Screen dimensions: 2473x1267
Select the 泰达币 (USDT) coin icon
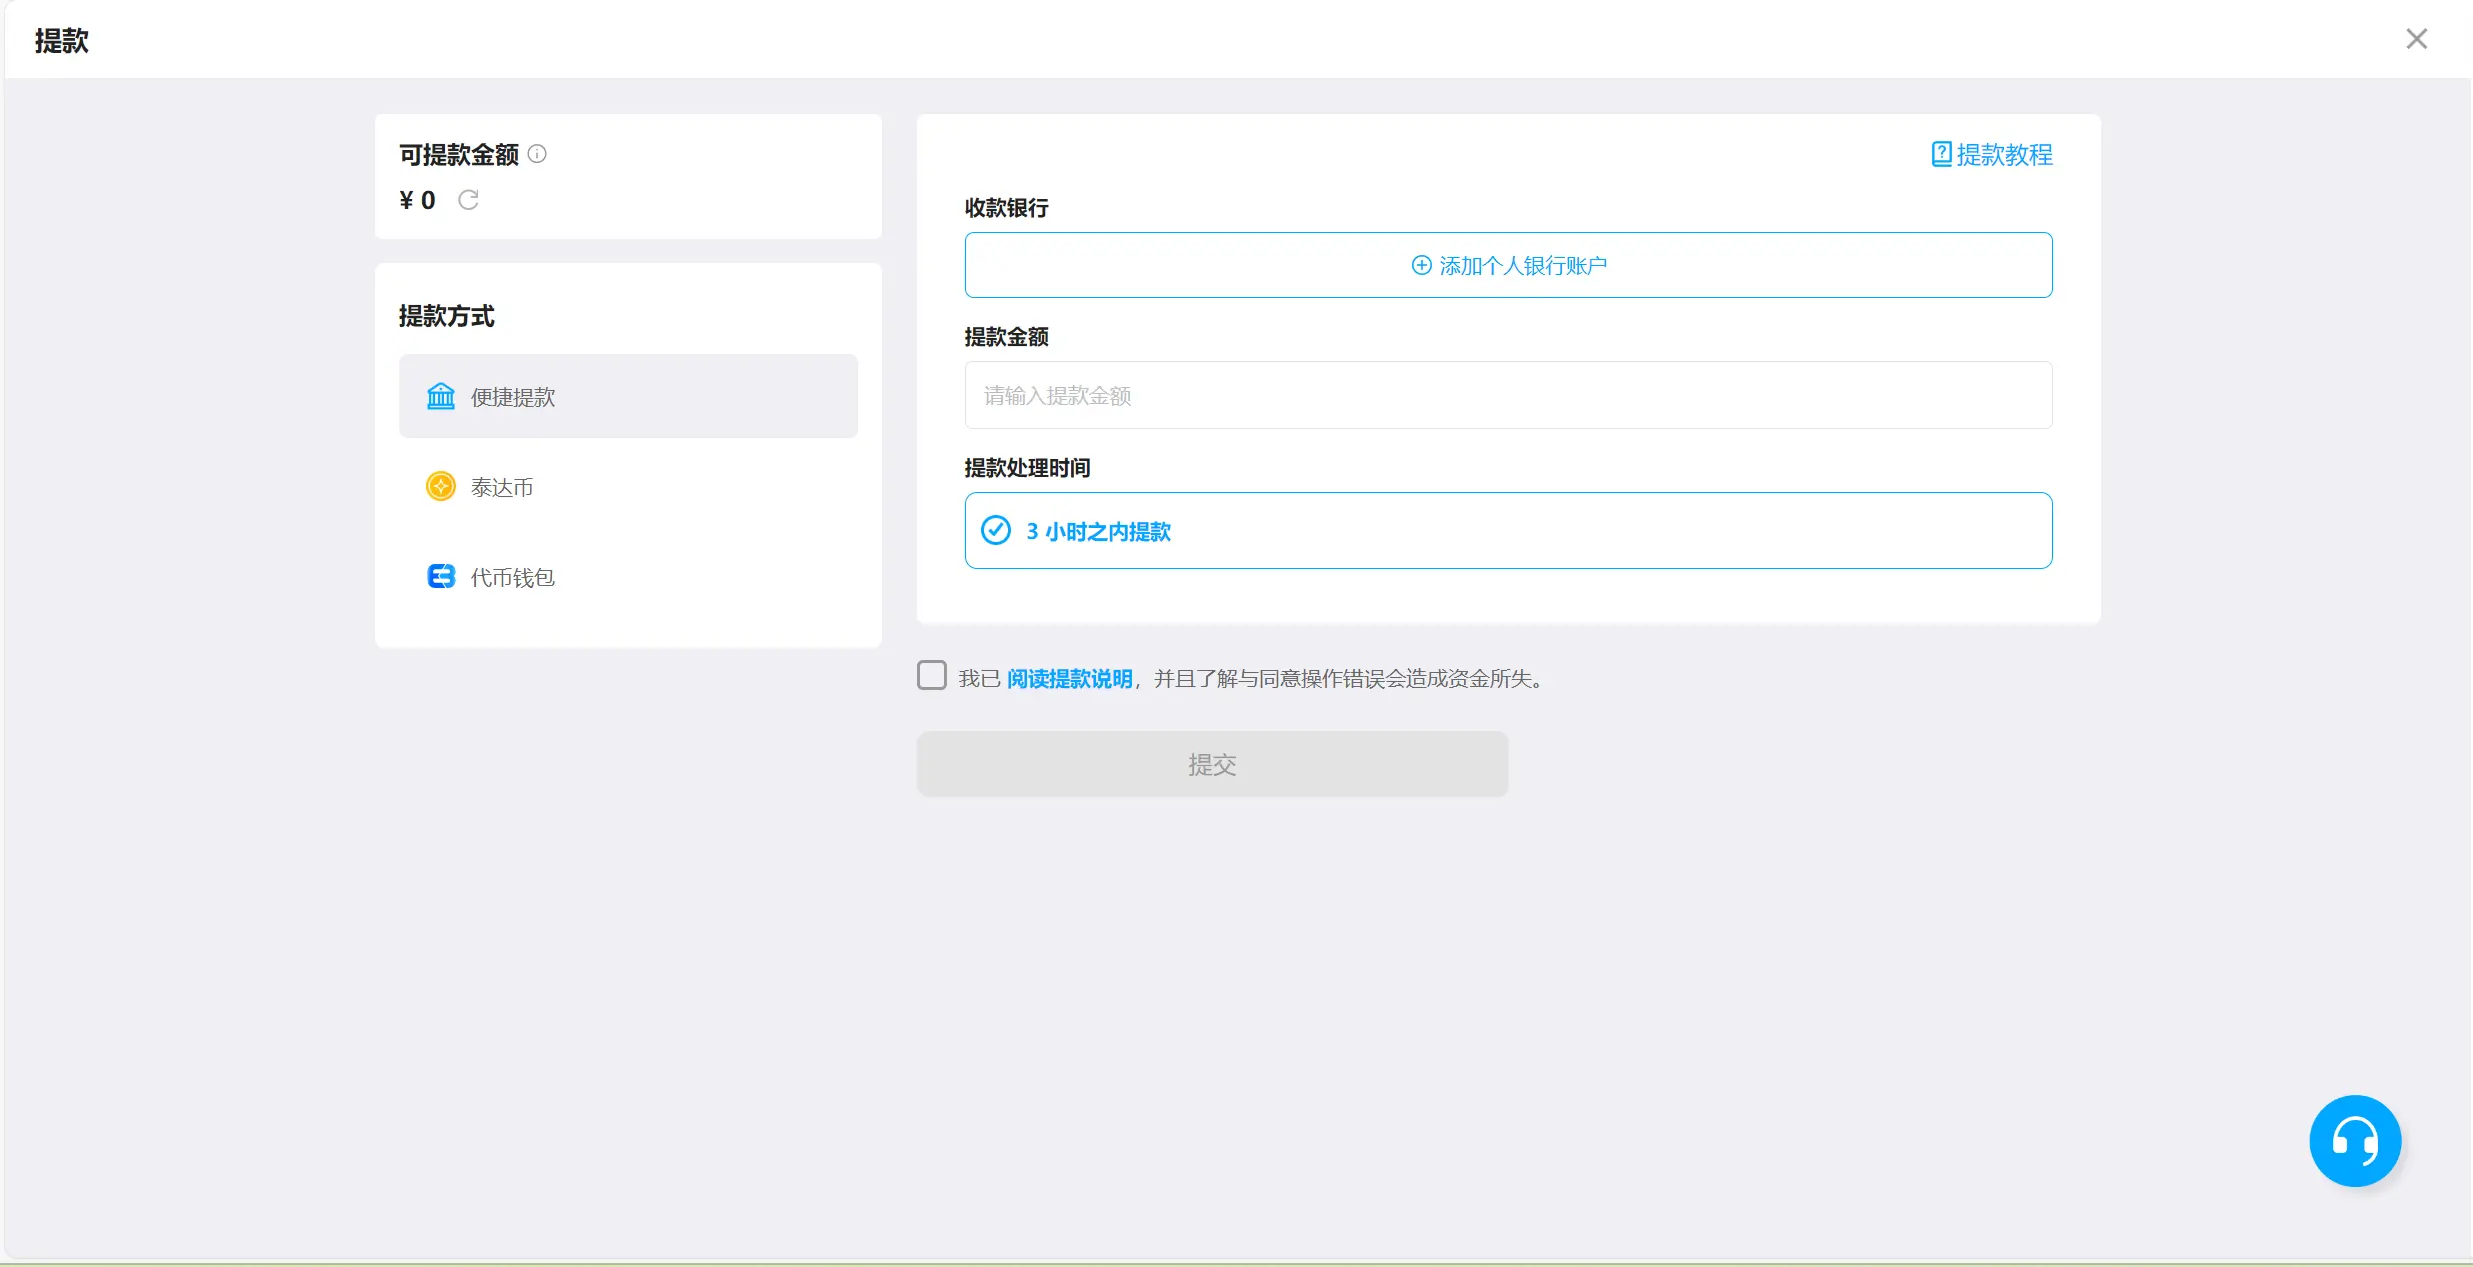[x=441, y=486]
